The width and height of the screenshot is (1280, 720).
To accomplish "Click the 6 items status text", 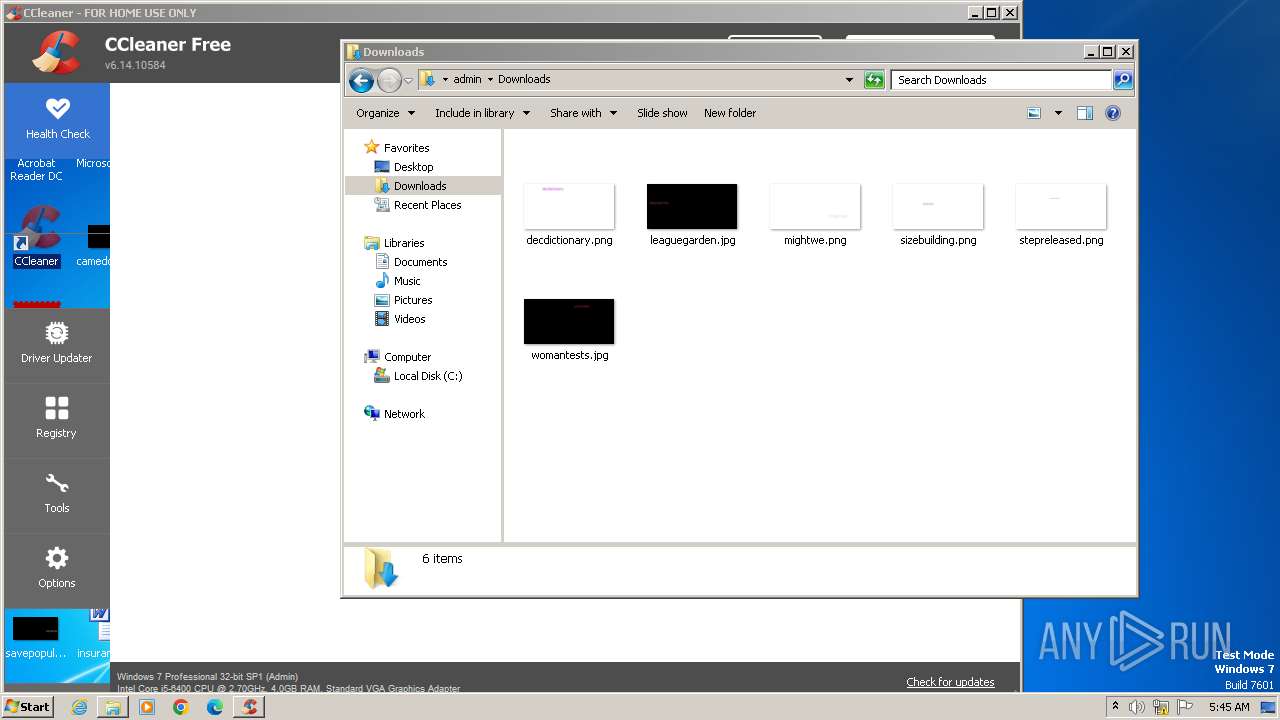I will click(x=442, y=559).
